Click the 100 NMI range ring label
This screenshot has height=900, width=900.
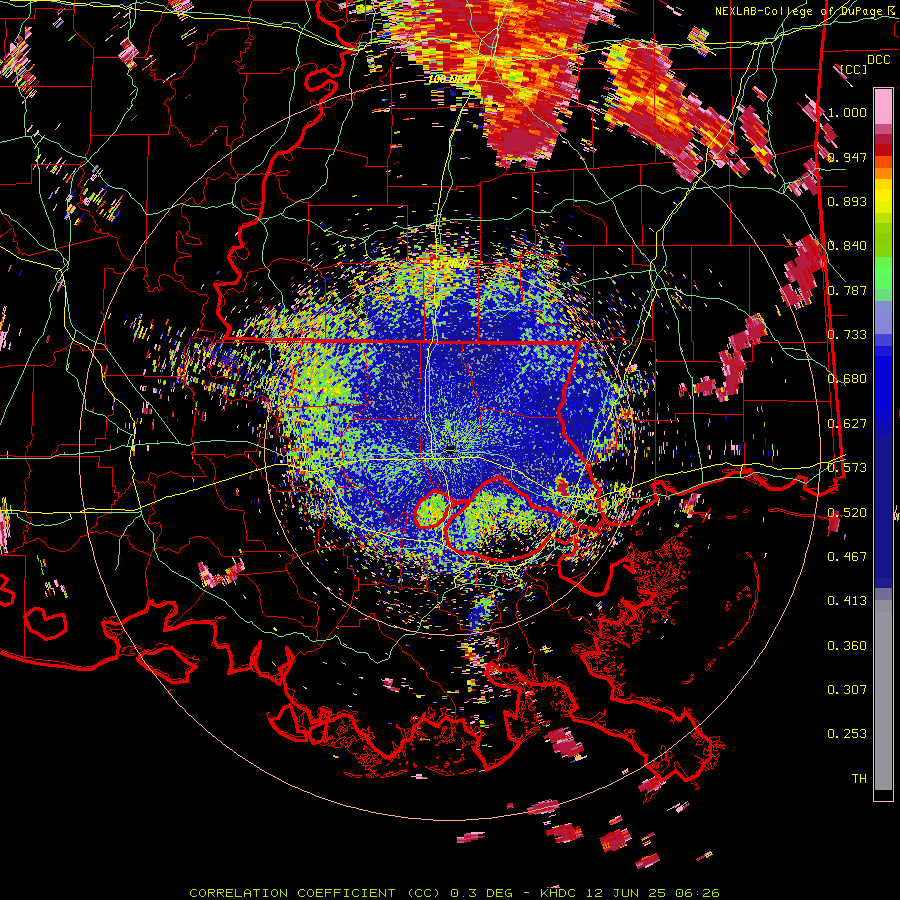point(449,79)
